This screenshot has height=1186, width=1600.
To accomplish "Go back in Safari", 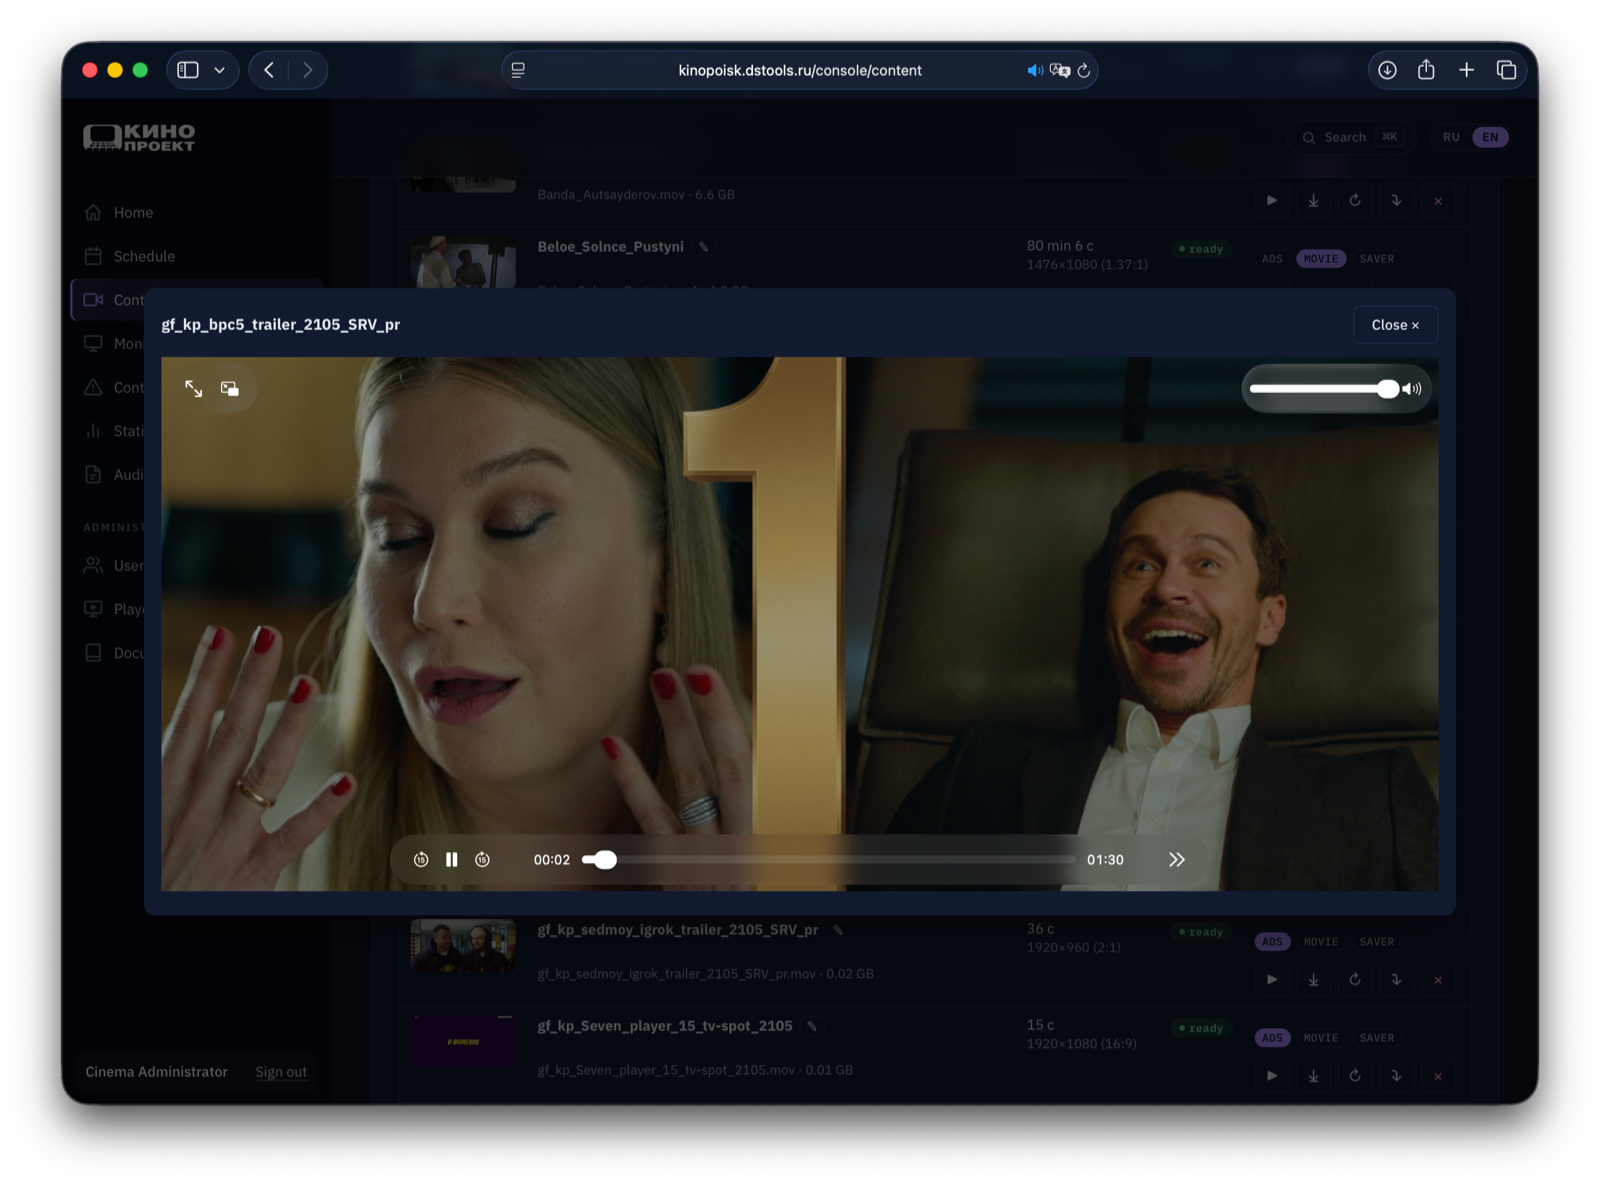I will click(269, 70).
